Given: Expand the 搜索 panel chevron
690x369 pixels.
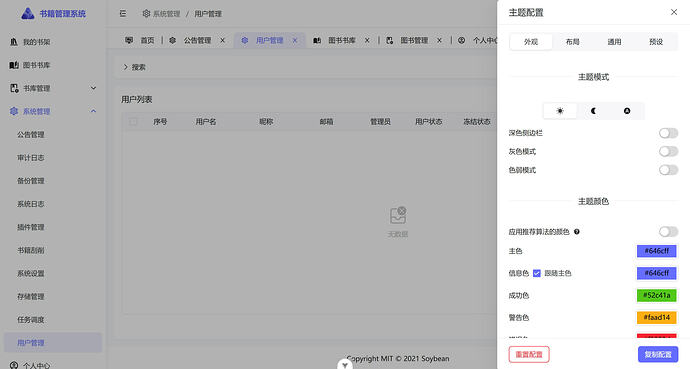Looking at the screenshot, I should [125, 67].
